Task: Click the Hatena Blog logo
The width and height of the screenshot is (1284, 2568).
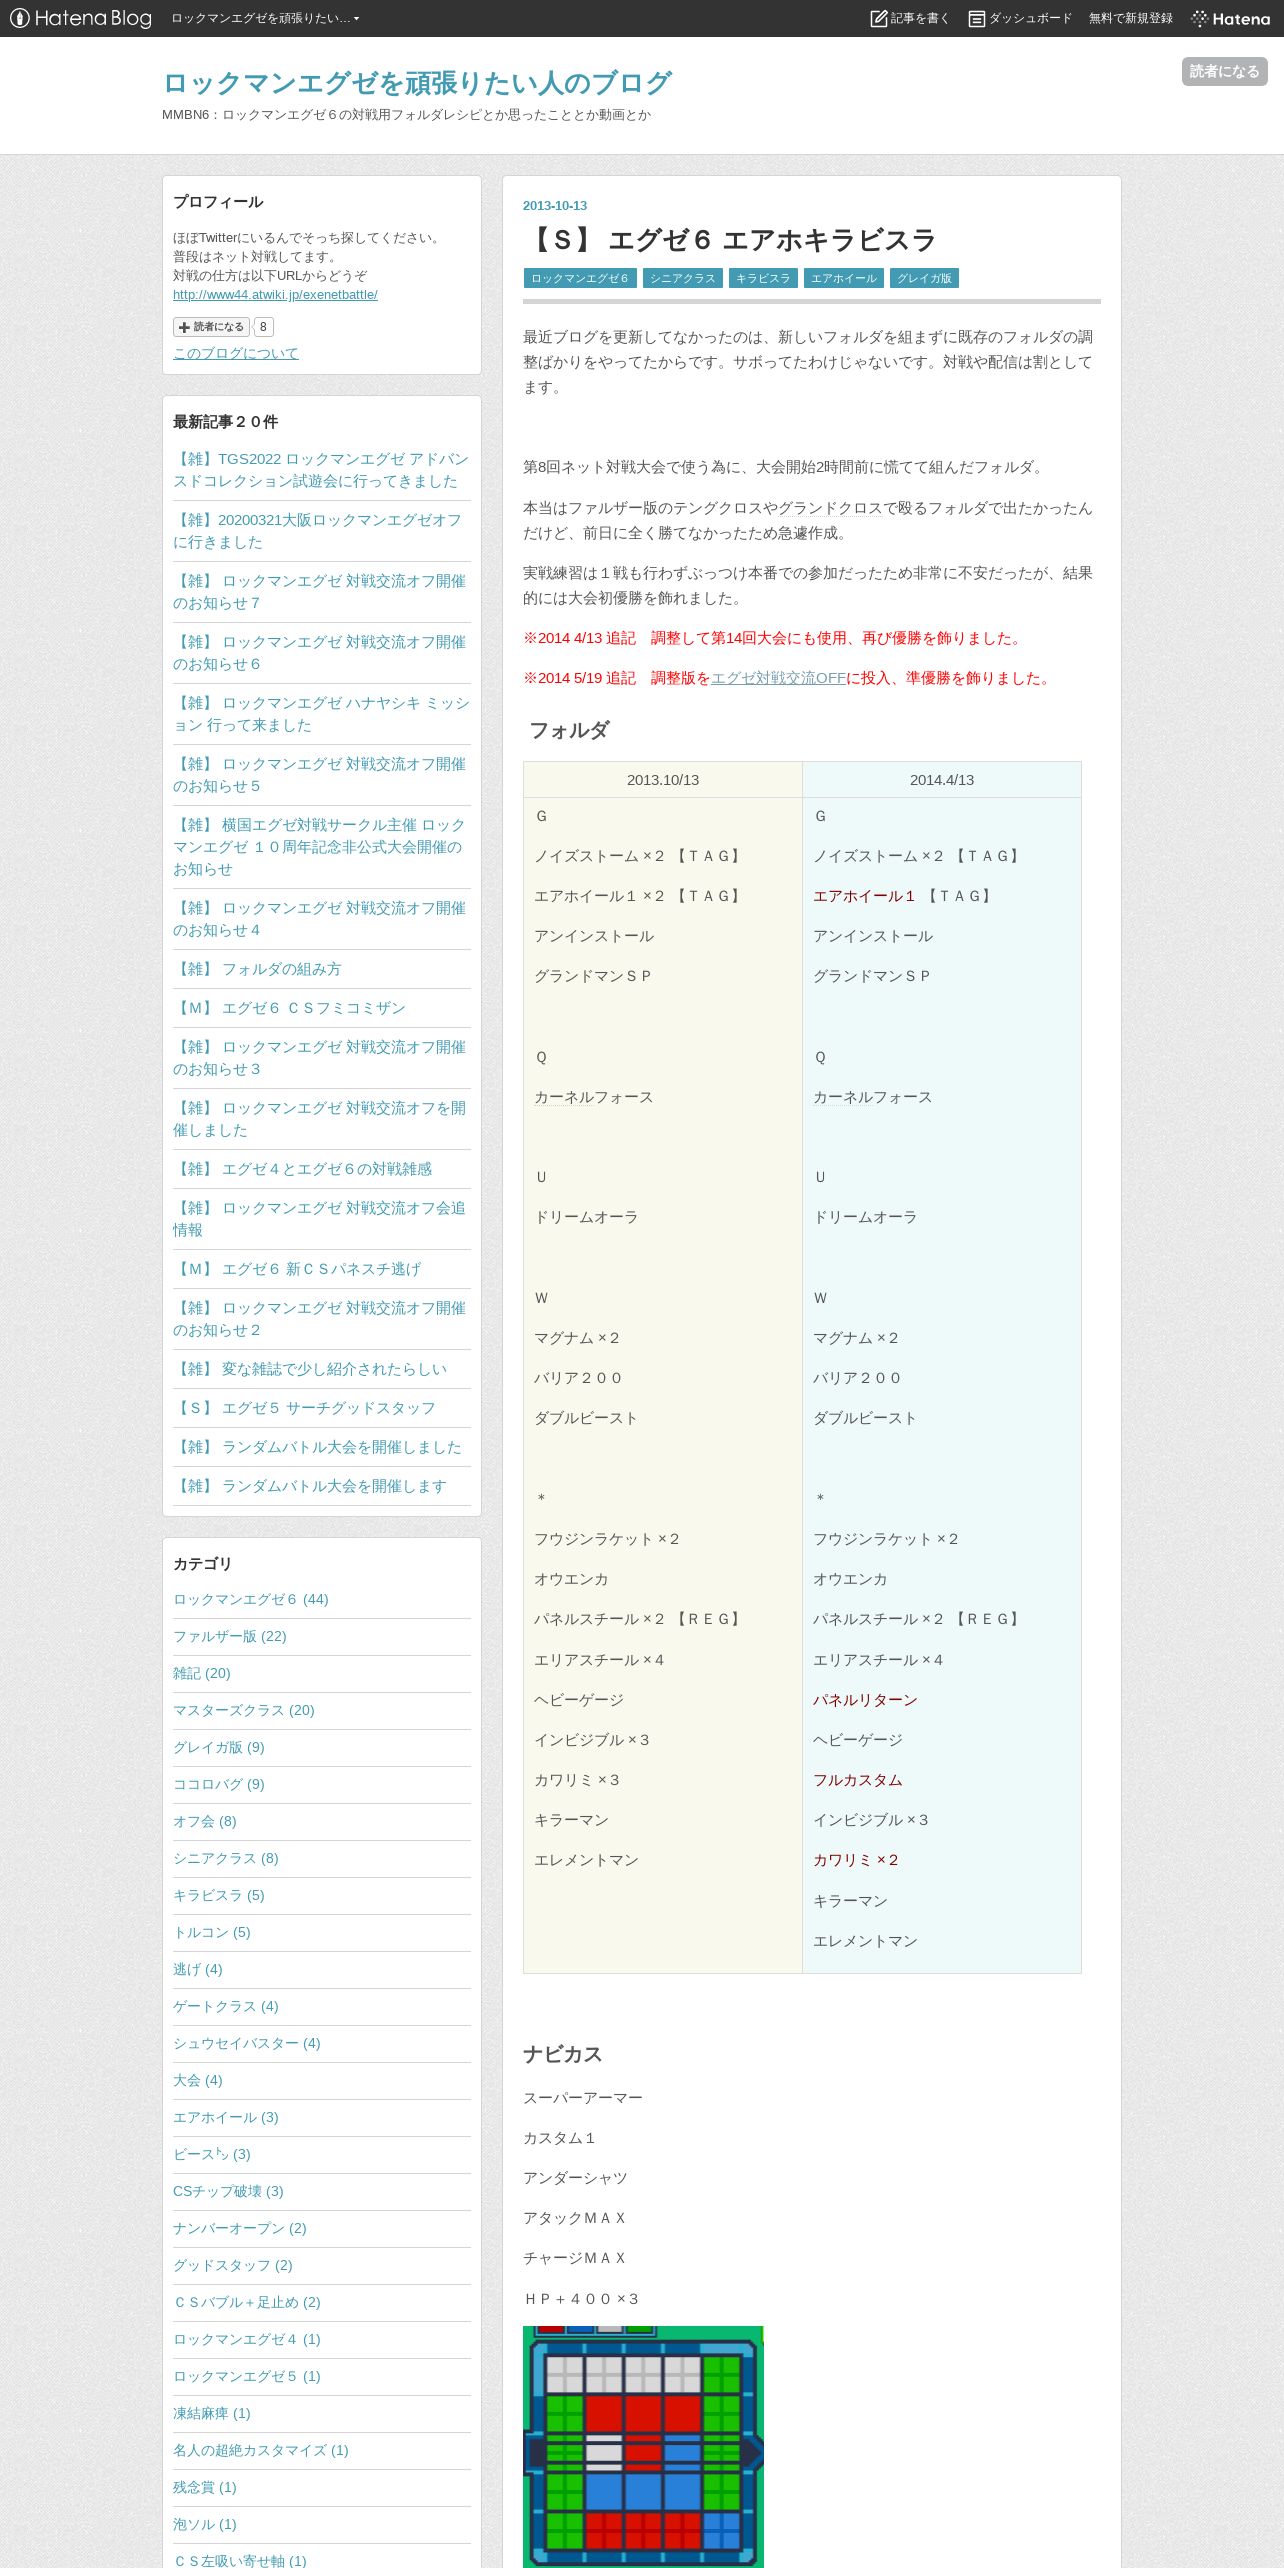Action: click(x=80, y=18)
